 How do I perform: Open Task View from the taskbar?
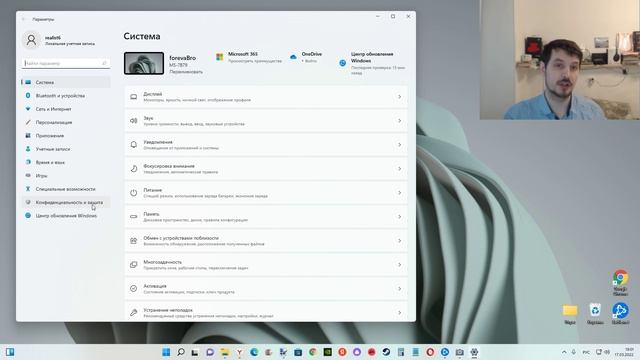click(x=196, y=352)
